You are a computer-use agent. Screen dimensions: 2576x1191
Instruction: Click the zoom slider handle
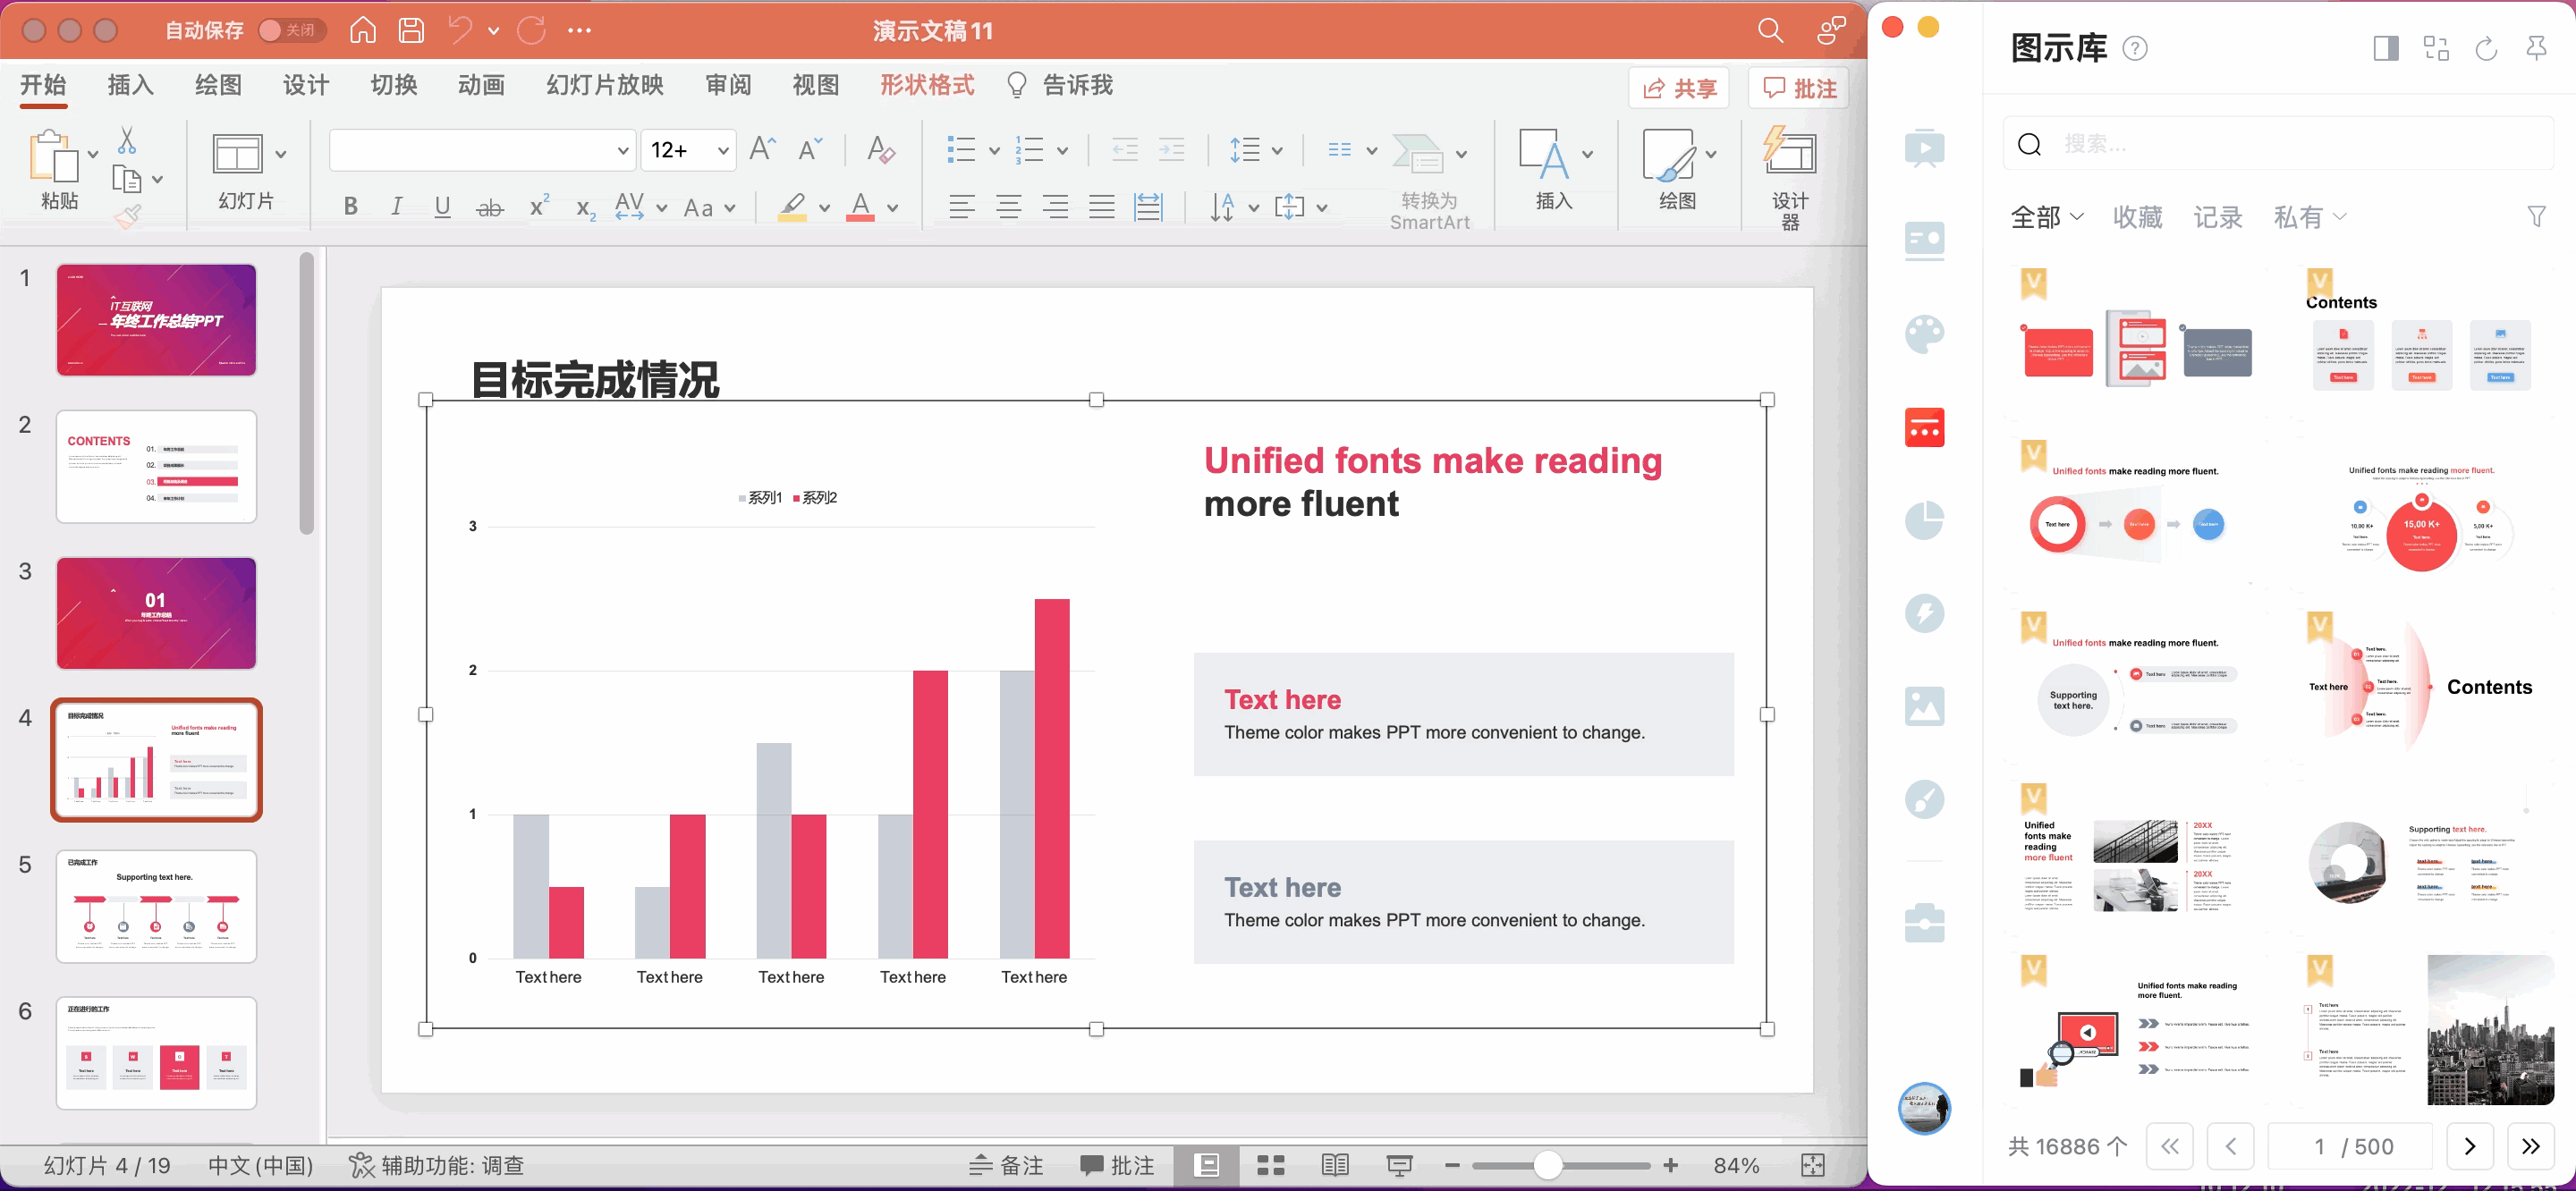click(1547, 1165)
